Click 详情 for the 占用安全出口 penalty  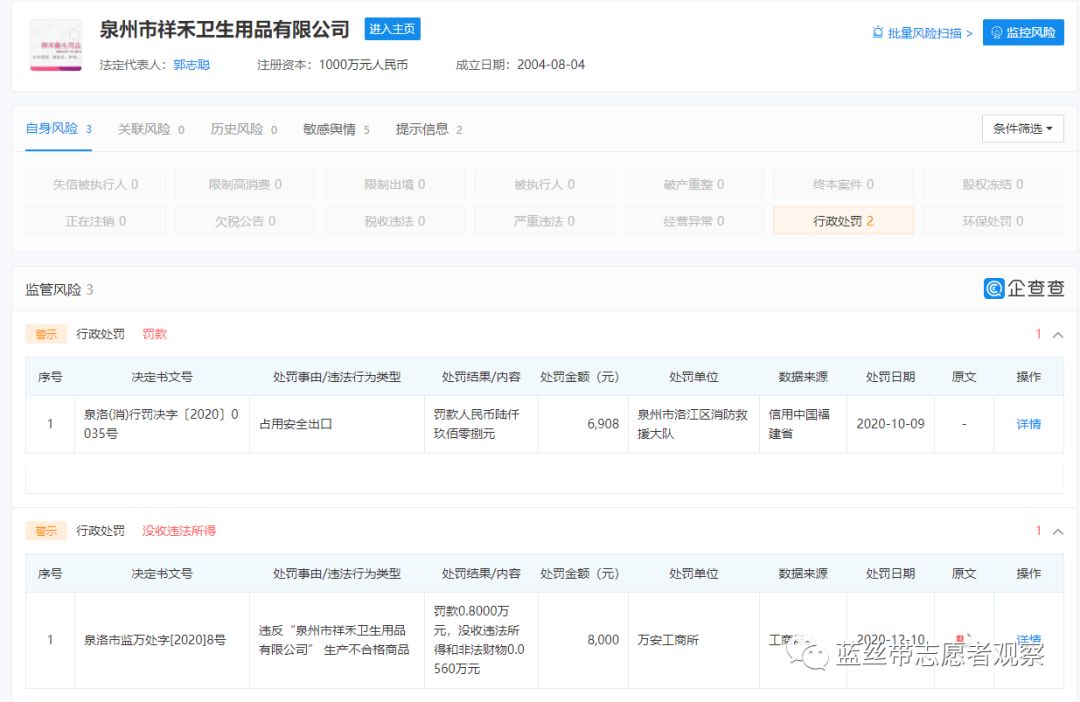point(1029,423)
